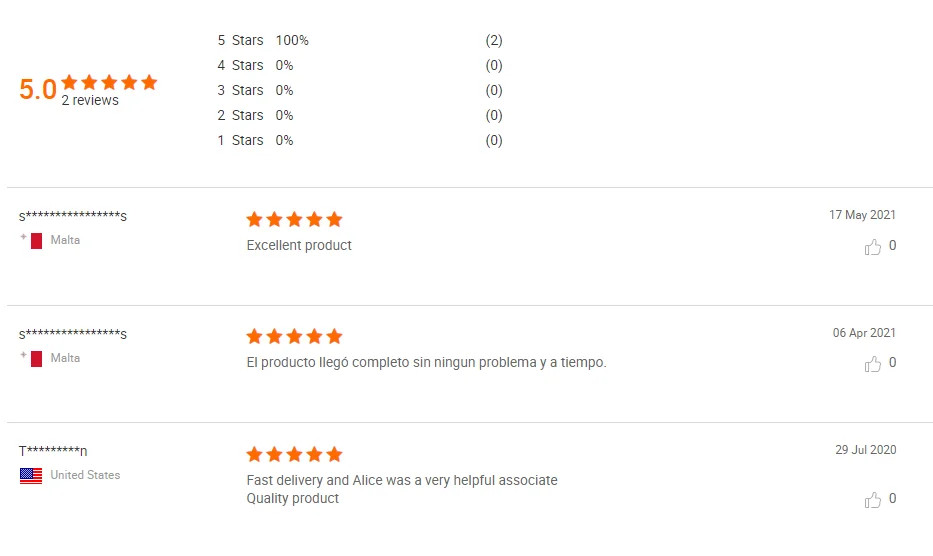Click the 5.0 average rating score
Screen dimensions: 933x556
(38, 90)
